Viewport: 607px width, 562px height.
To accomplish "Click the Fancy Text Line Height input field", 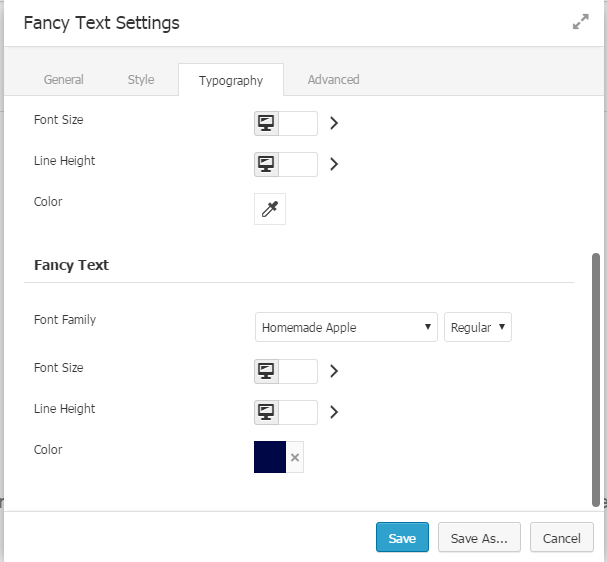I will click(x=298, y=412).
